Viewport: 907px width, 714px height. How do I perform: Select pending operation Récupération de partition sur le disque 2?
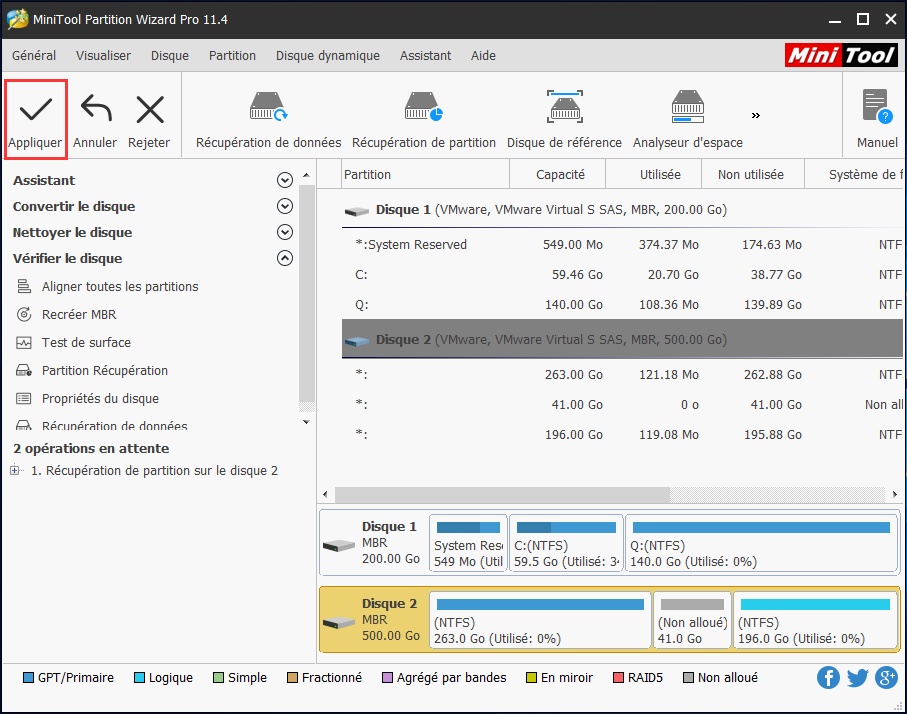click(x=154, y=471)
